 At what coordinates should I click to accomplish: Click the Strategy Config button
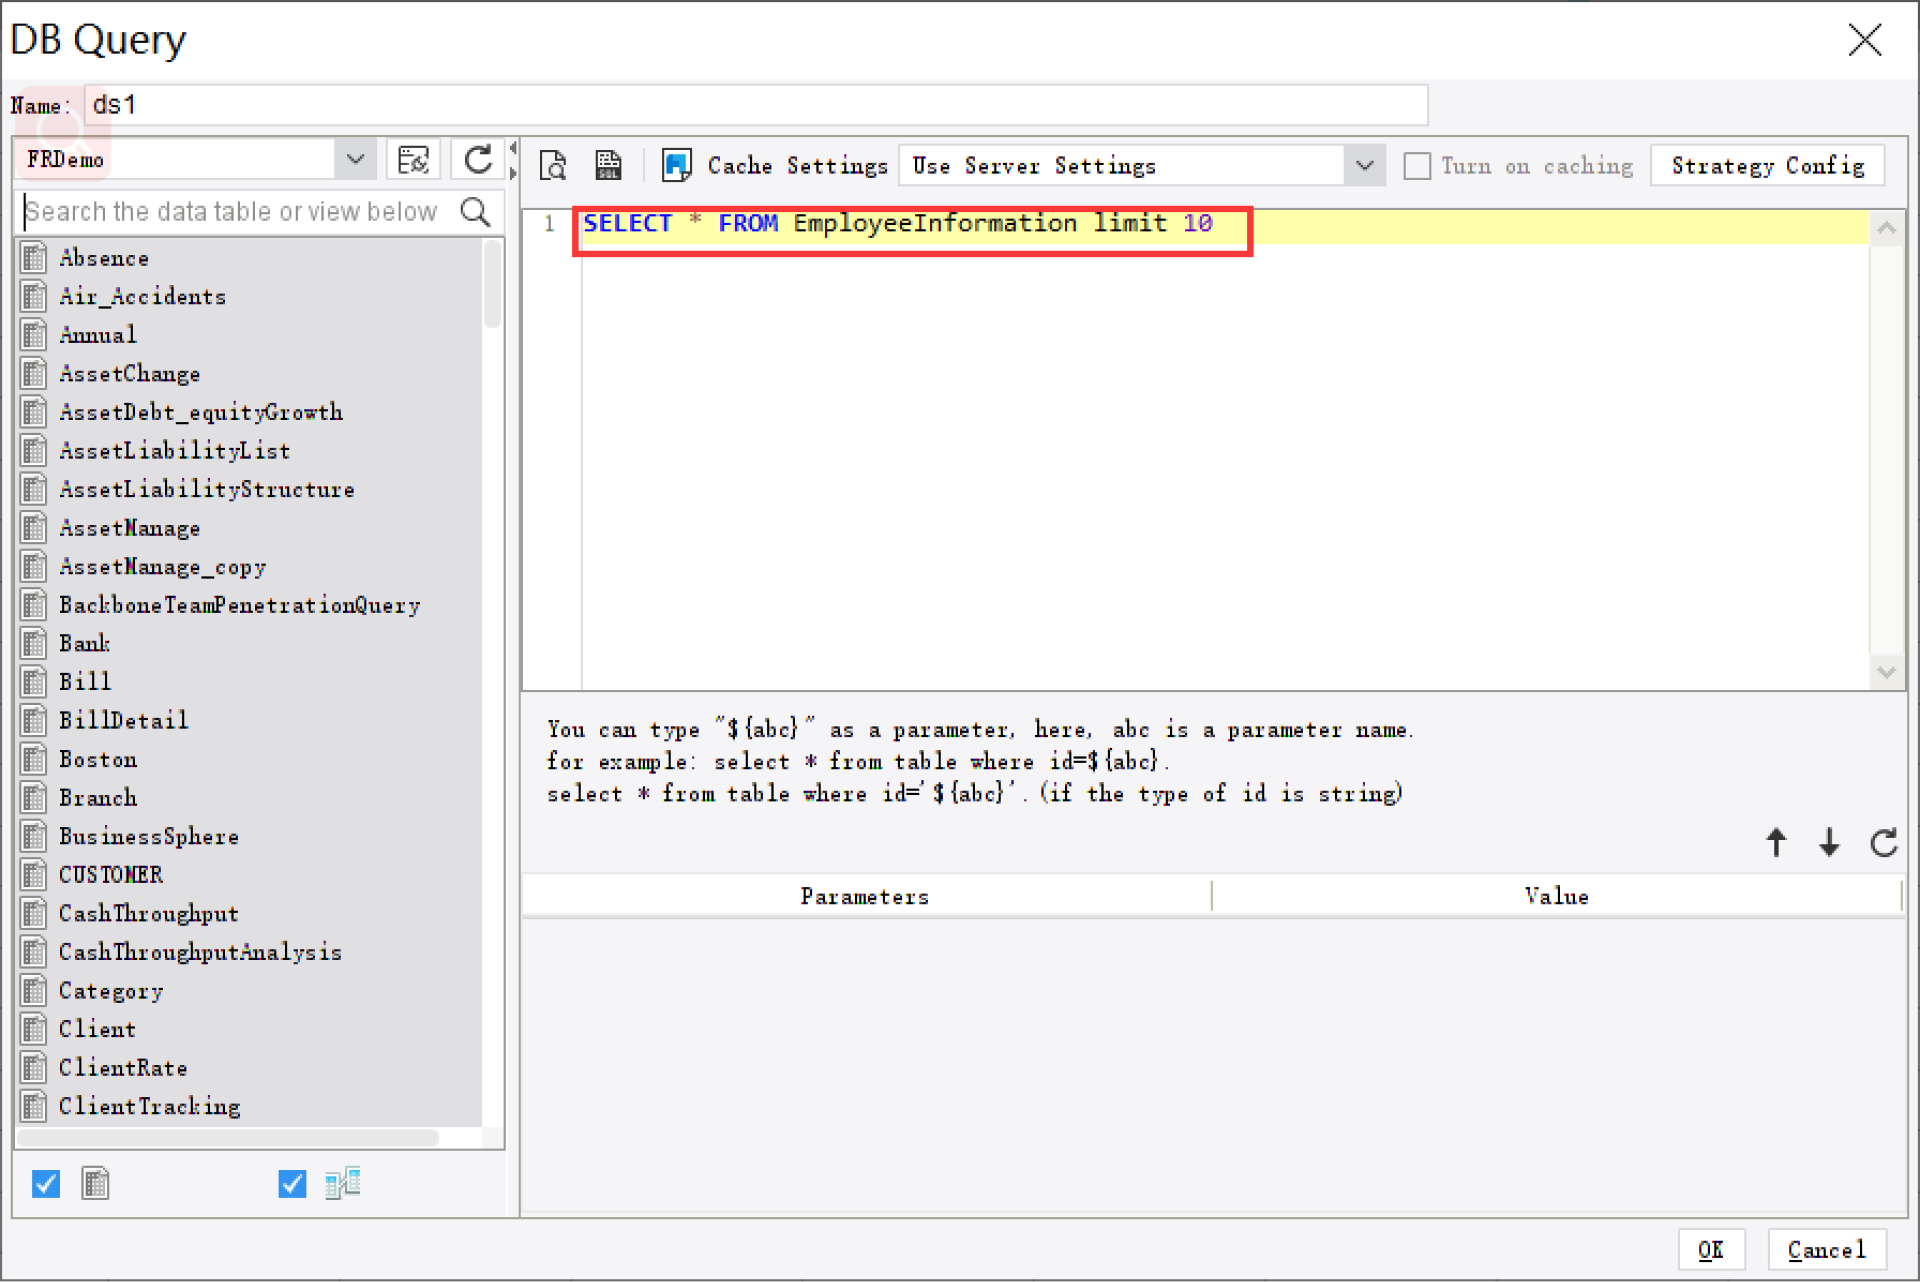1767,166
